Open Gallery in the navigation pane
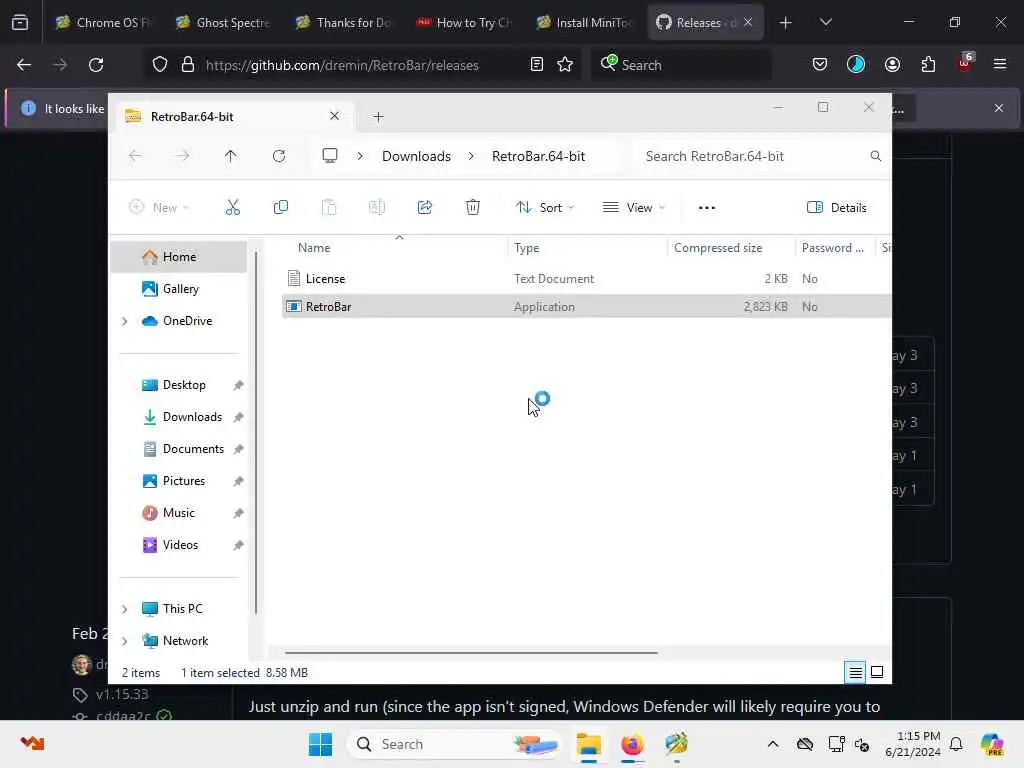Screen dimensions: 1024x768 pyautogui.click(x=180, y=289)
